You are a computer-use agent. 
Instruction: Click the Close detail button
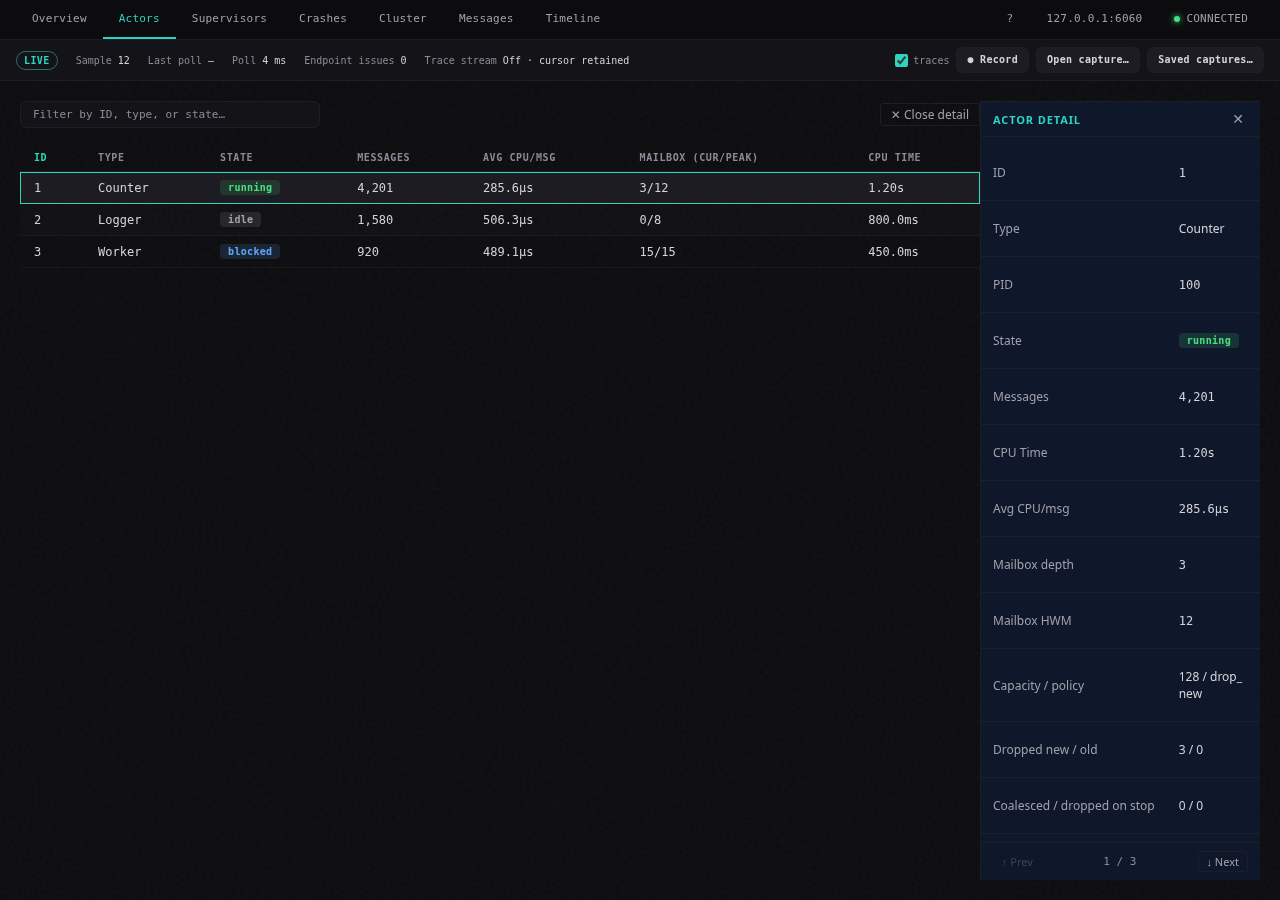930,115
